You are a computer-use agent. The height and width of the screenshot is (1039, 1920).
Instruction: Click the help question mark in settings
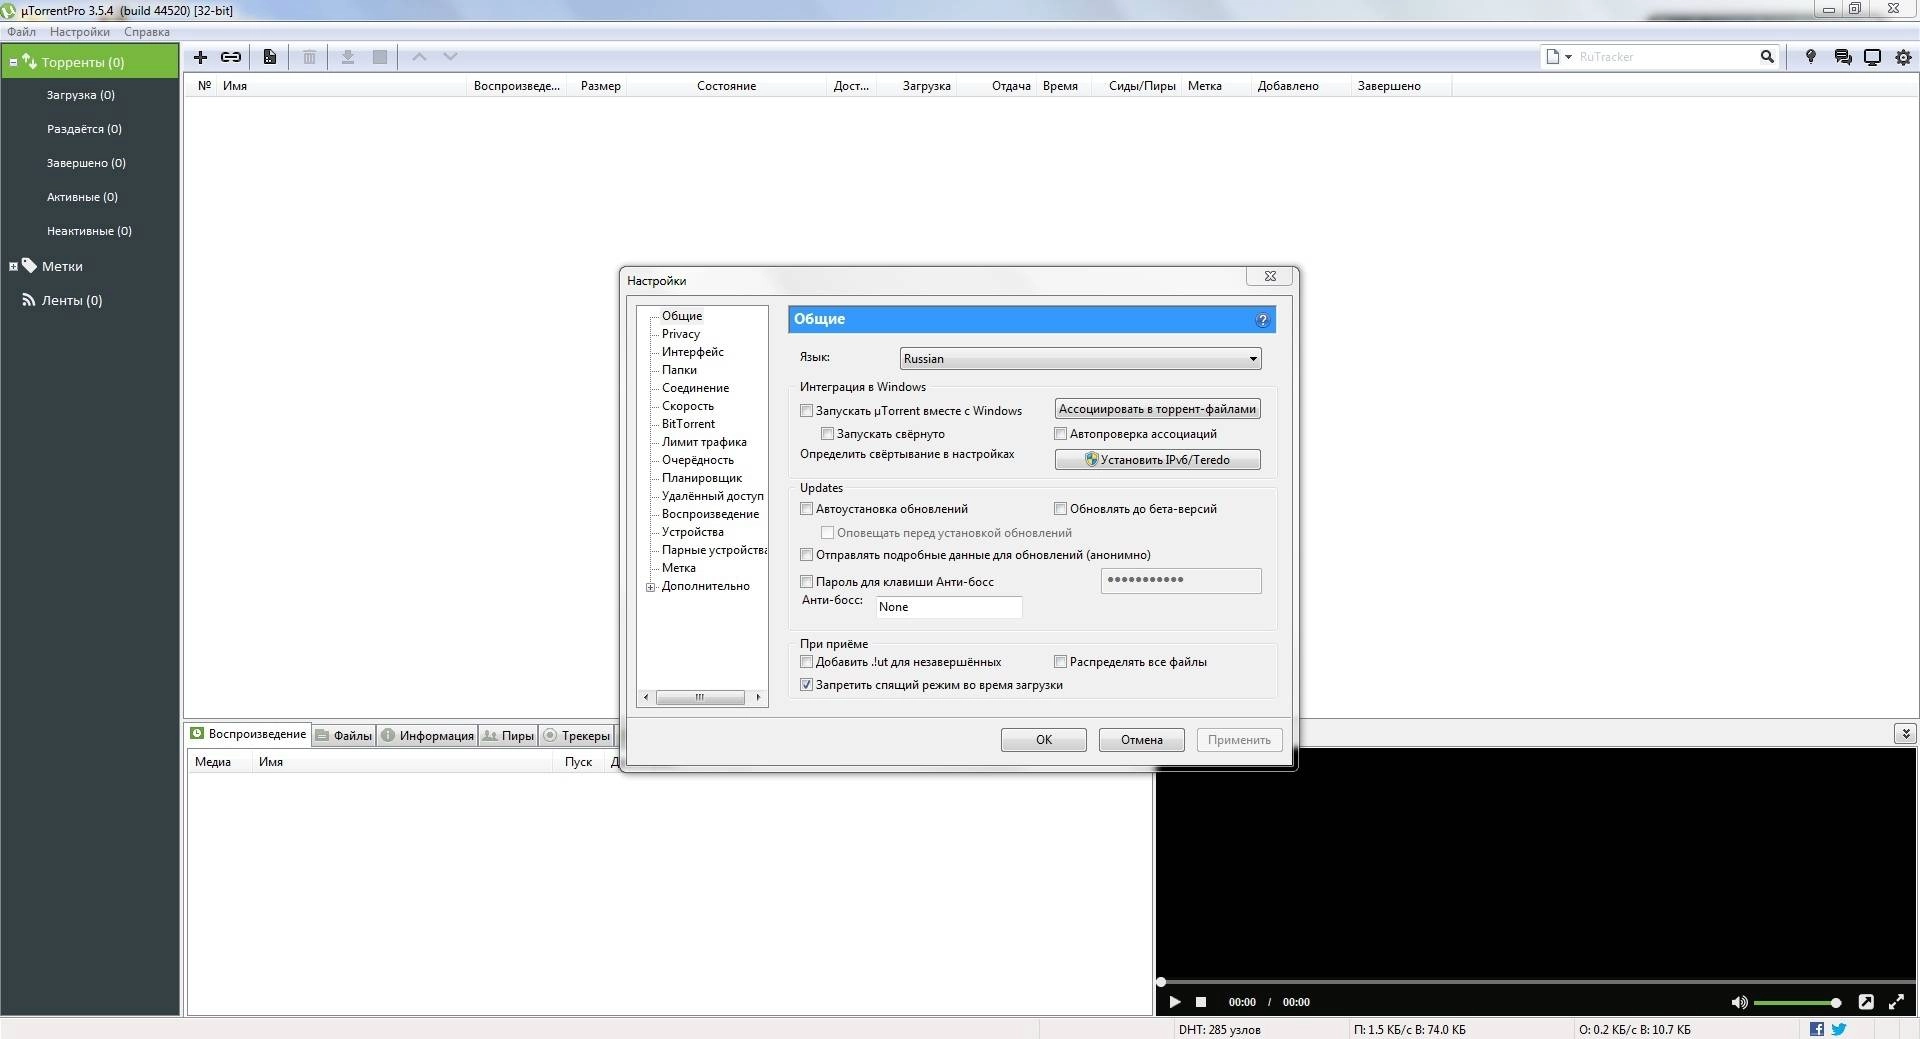[x=1262, y=320]
